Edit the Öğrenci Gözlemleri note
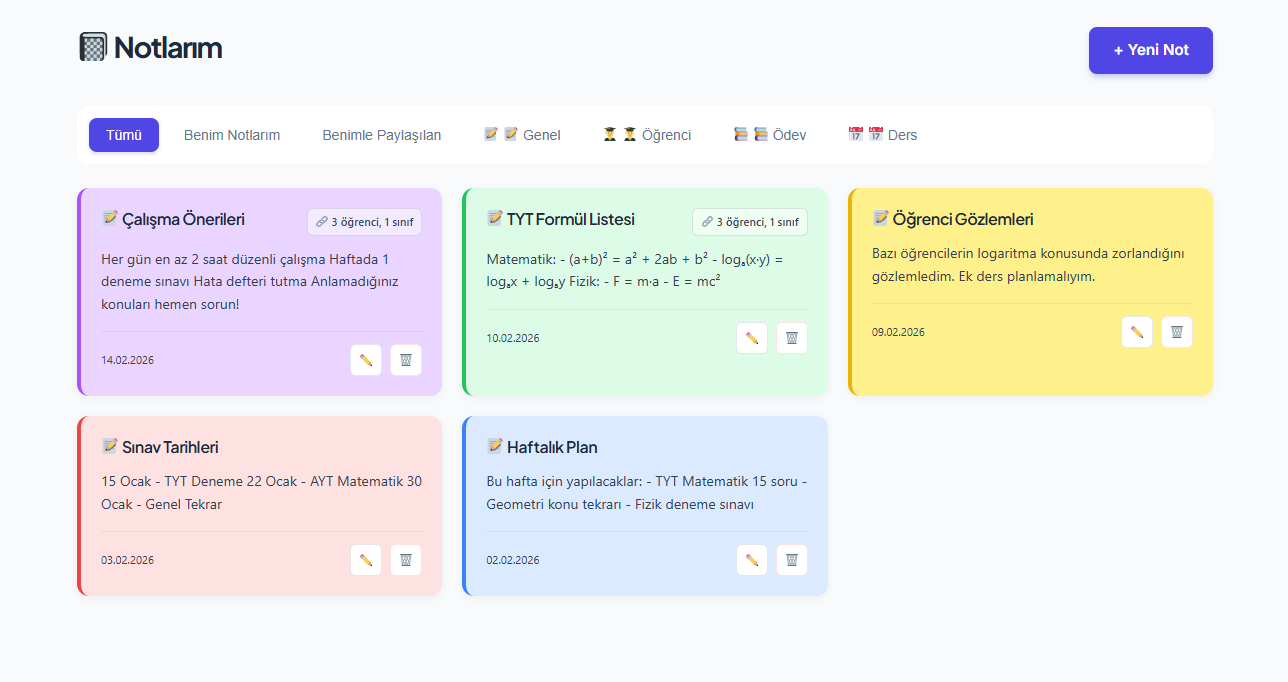Image resolution: width=1288 pixels, height=682 pixels. 1137,332
